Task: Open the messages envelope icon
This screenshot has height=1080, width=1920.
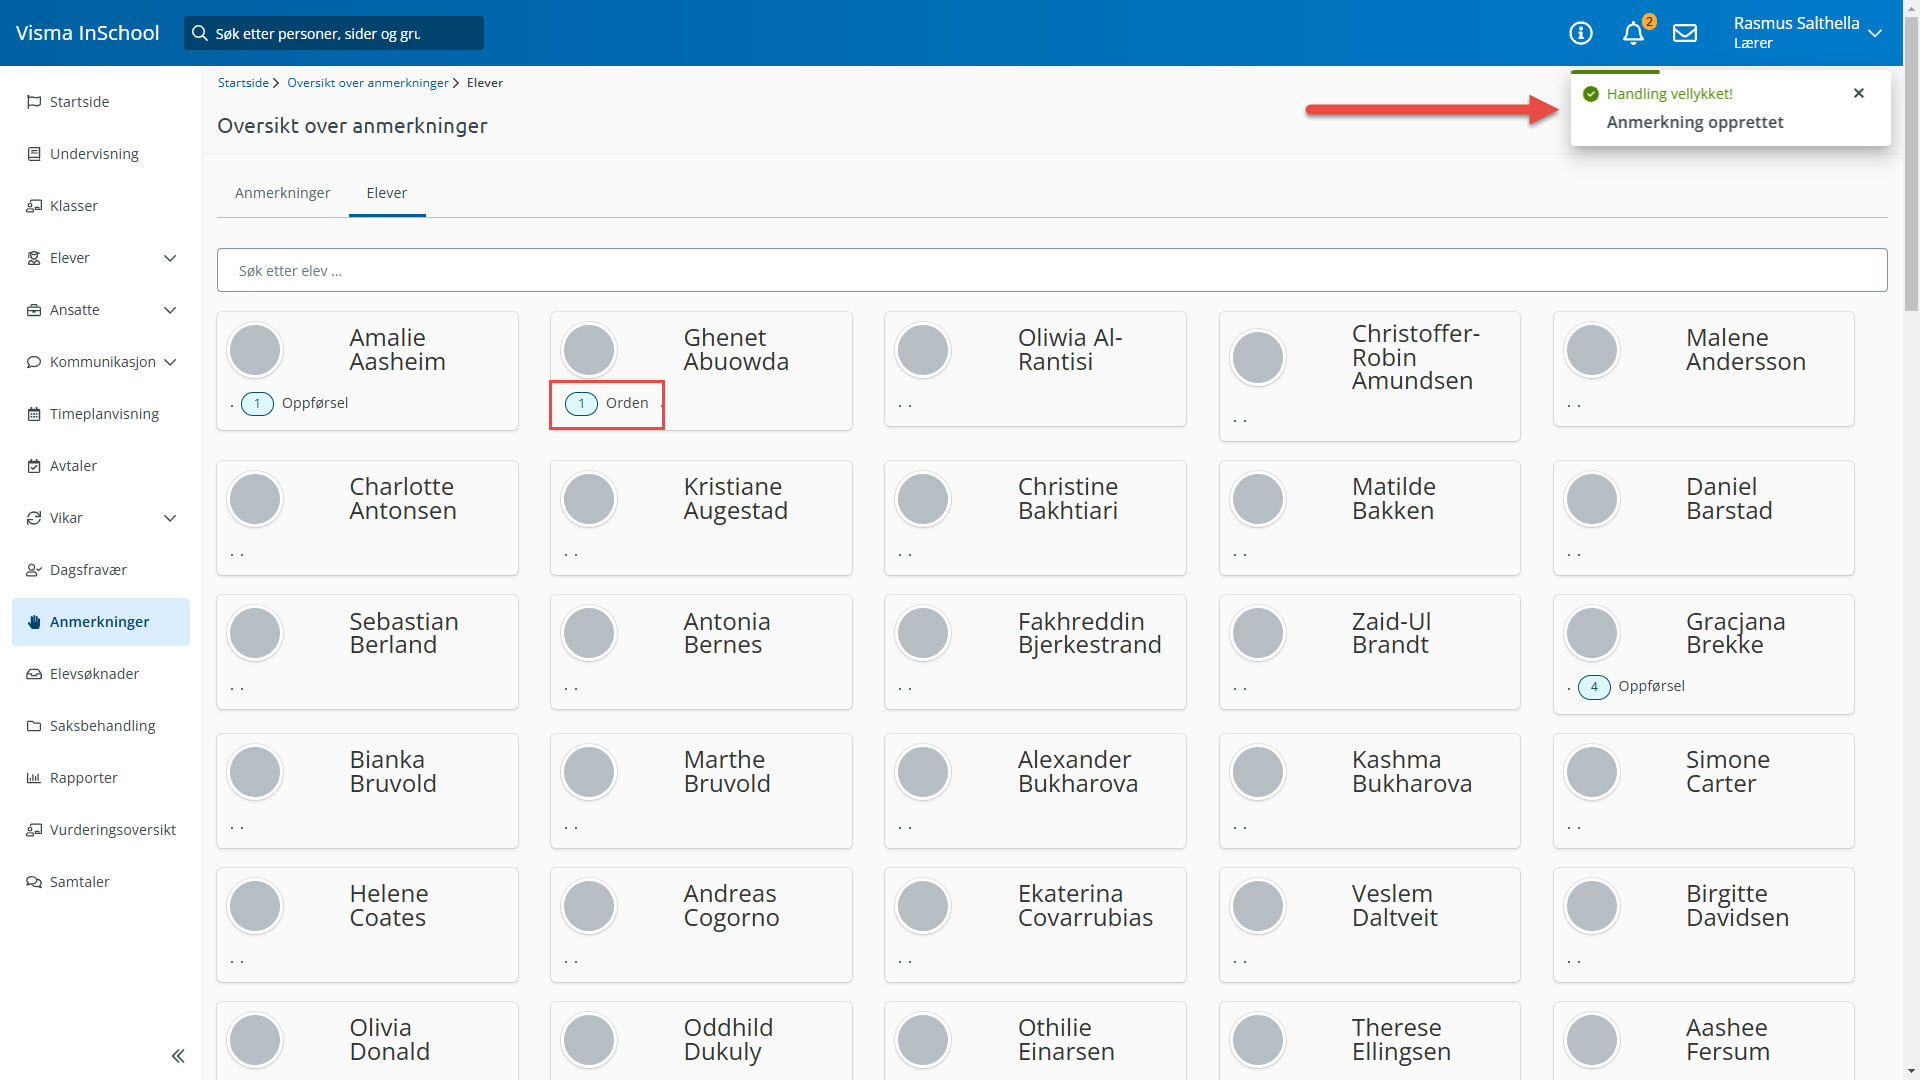Action: click(x=1685, y=33)
